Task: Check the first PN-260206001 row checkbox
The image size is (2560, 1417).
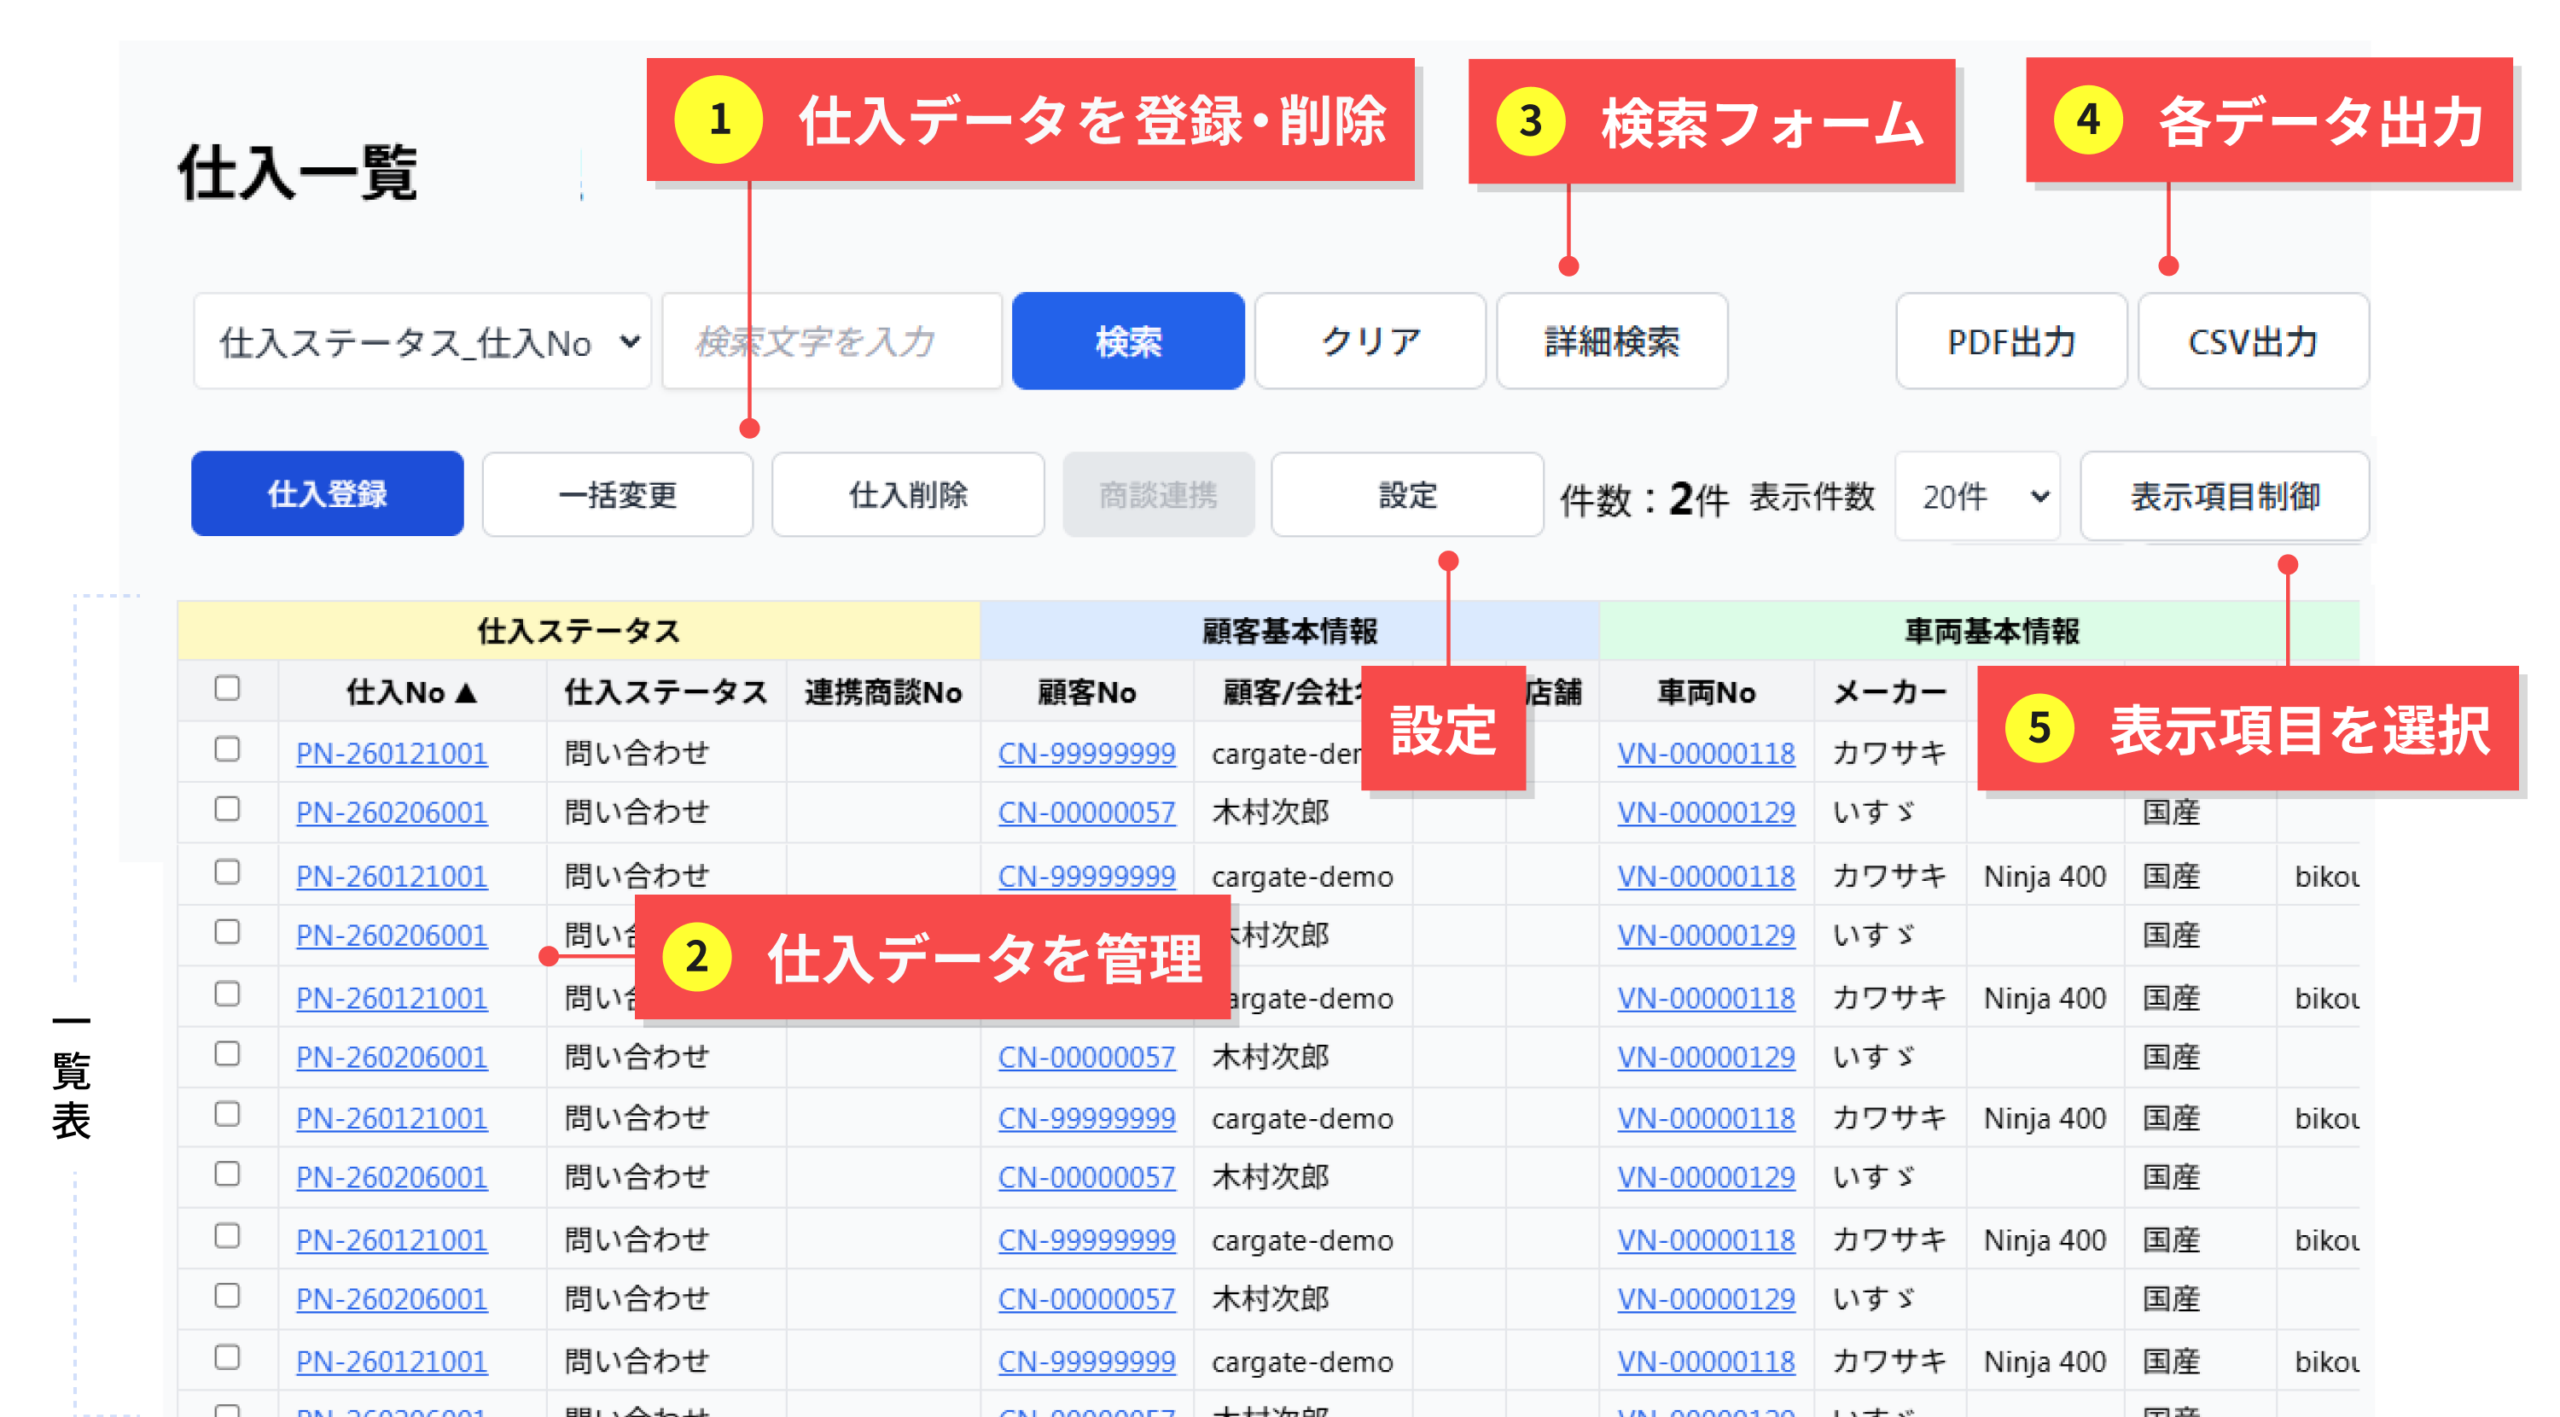Action: pos(227,809)
